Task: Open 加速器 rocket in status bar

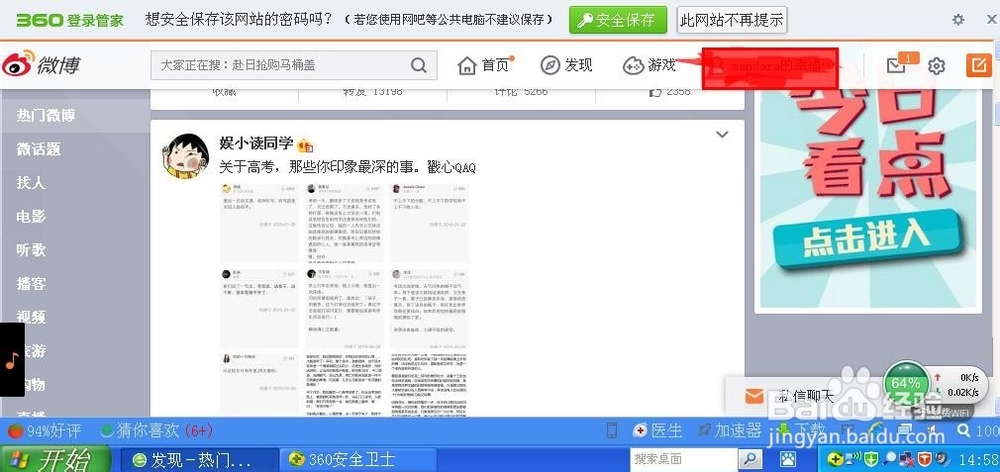Action: point(730,431)
